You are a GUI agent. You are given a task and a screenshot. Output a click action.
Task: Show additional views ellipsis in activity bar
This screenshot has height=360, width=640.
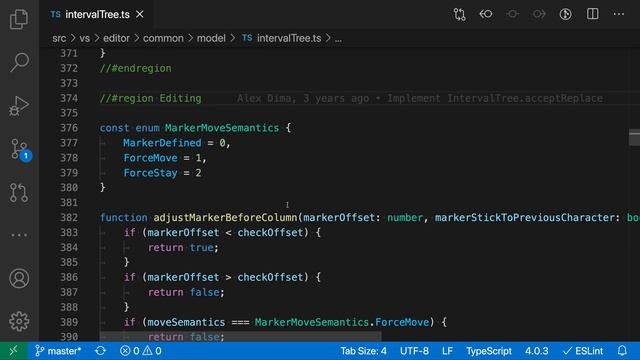click(19, 235)
